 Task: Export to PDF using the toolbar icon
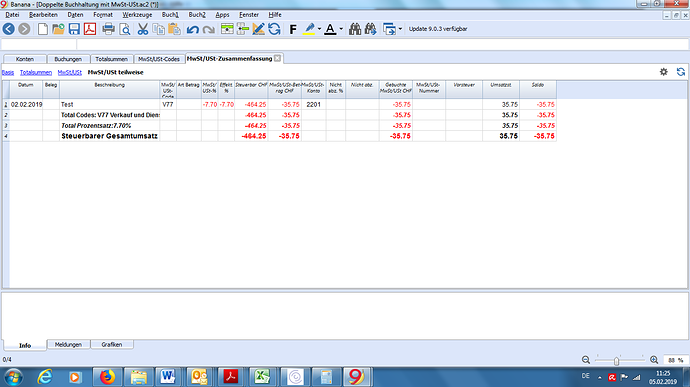tap(90, 29)
